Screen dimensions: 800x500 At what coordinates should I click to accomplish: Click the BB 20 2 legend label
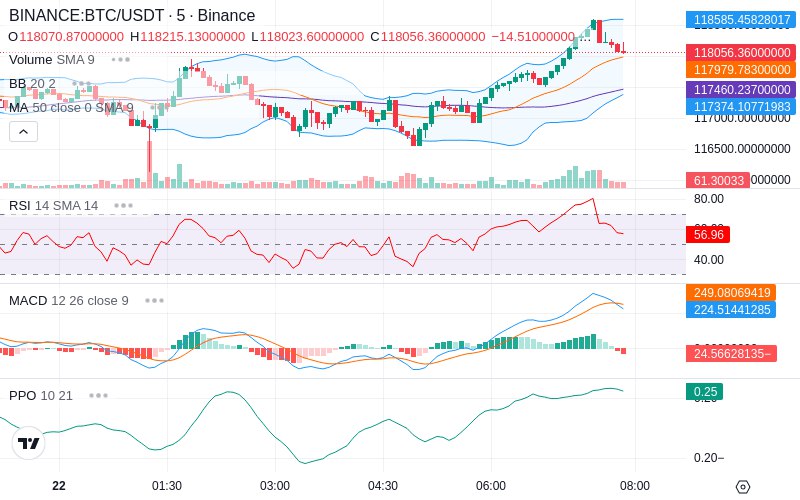[32, 84]
